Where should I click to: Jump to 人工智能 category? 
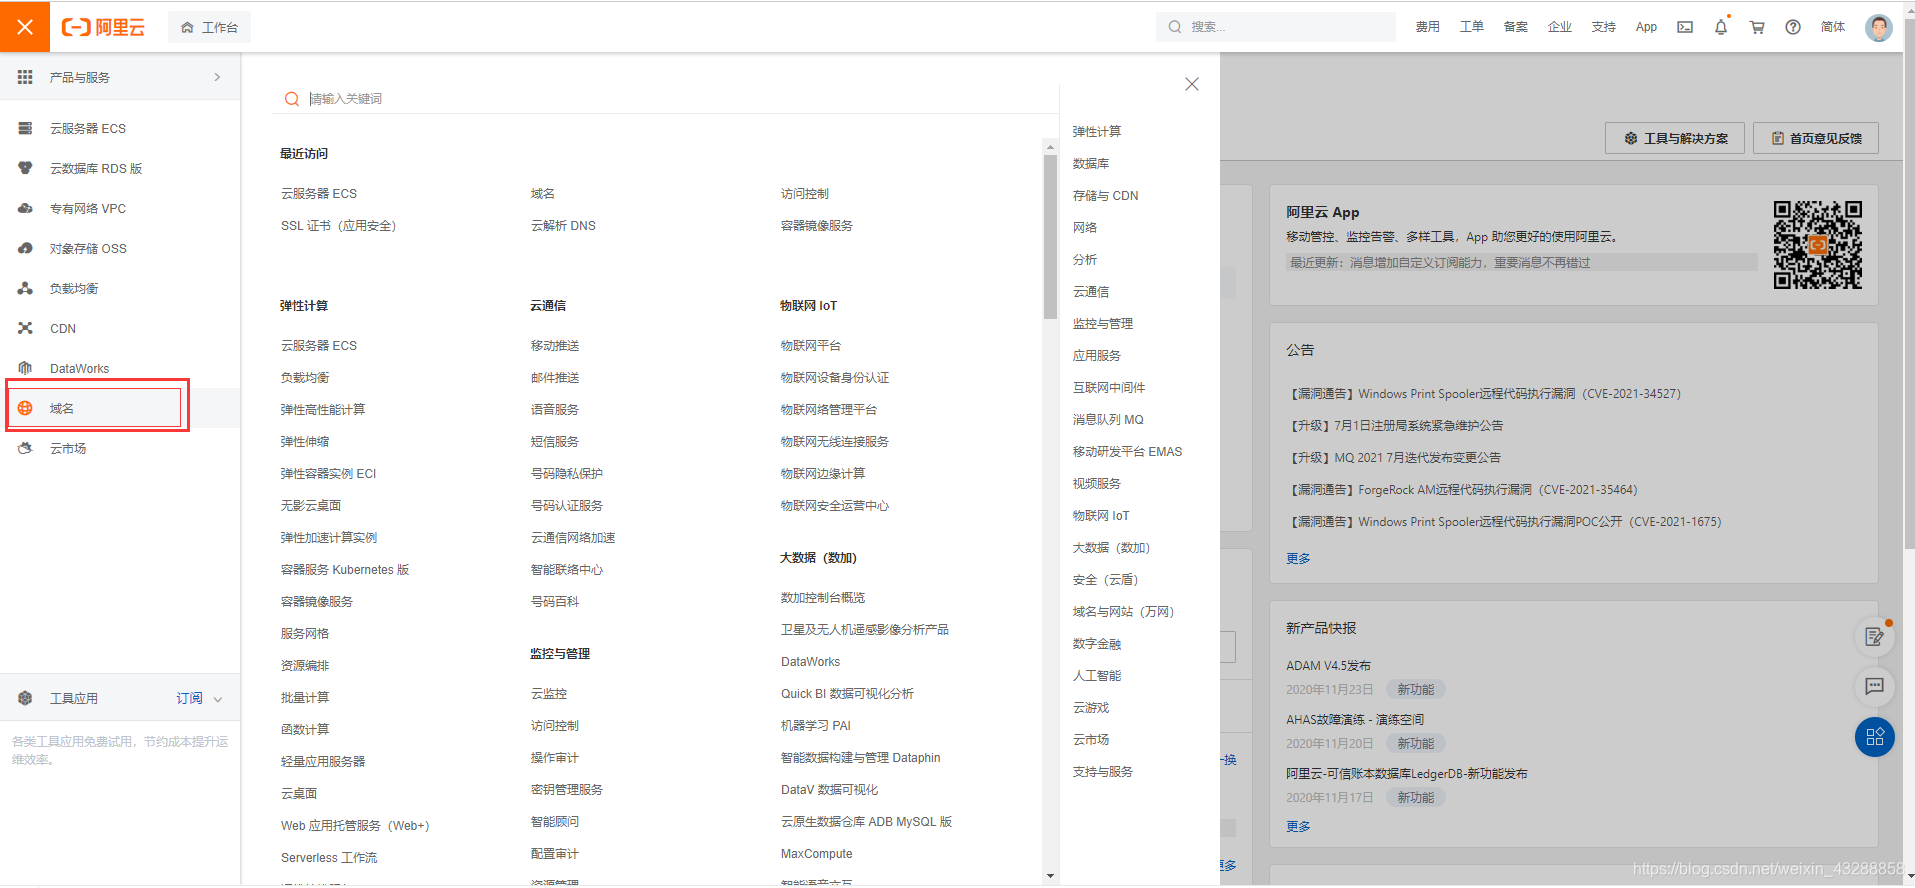(1096, 676)
